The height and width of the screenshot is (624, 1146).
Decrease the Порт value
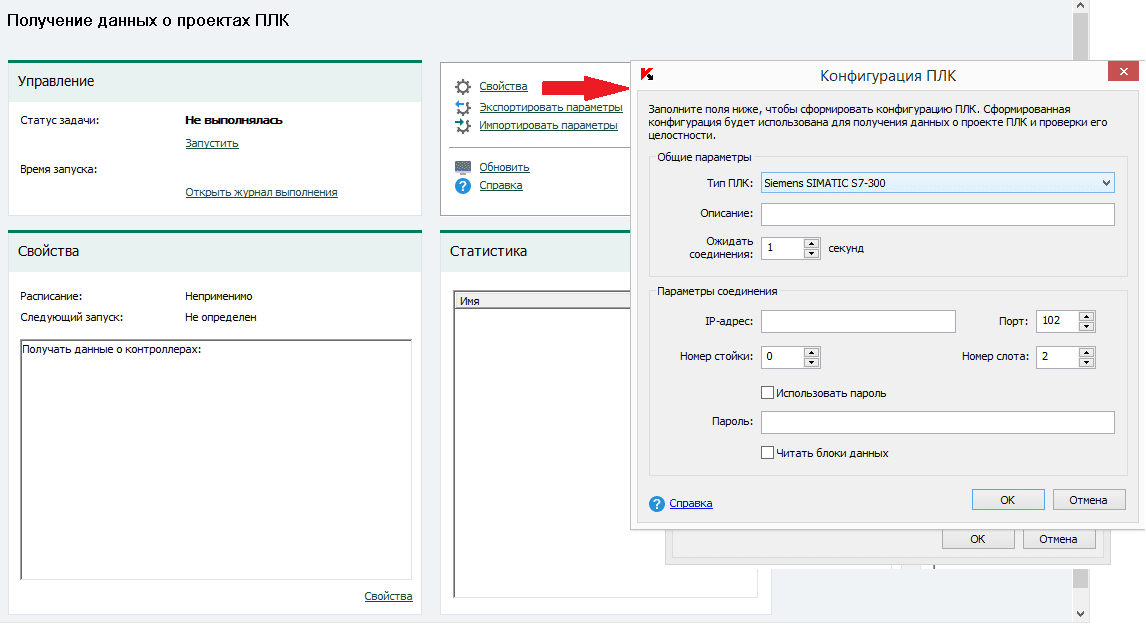1087,326
